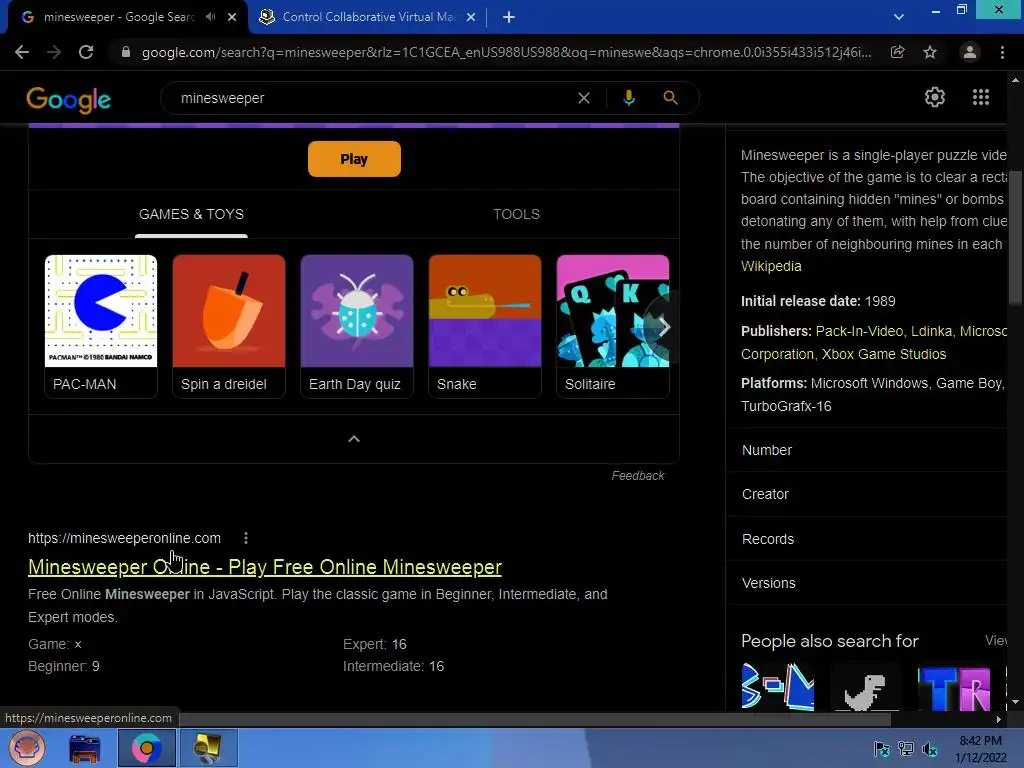Open the Snake game card
Viewport: 1024px width, 768px height.
click(485, 326)
